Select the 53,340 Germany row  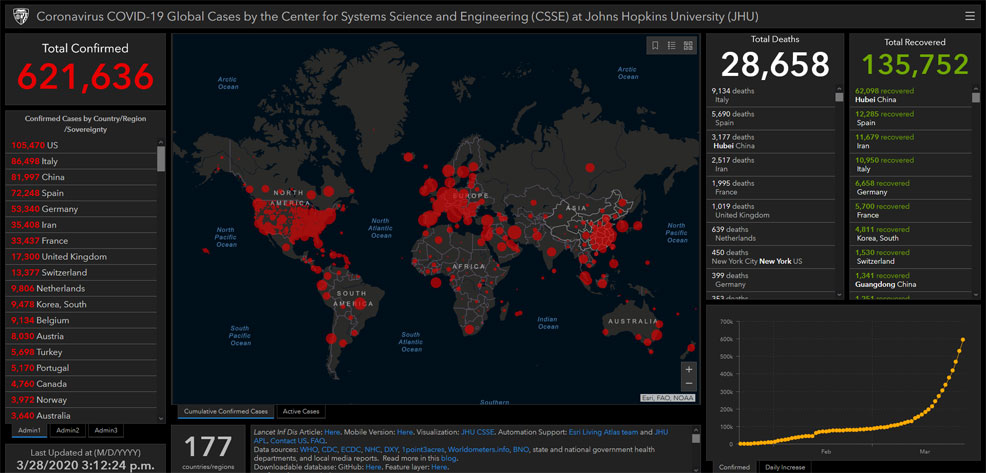click(81, 209)
